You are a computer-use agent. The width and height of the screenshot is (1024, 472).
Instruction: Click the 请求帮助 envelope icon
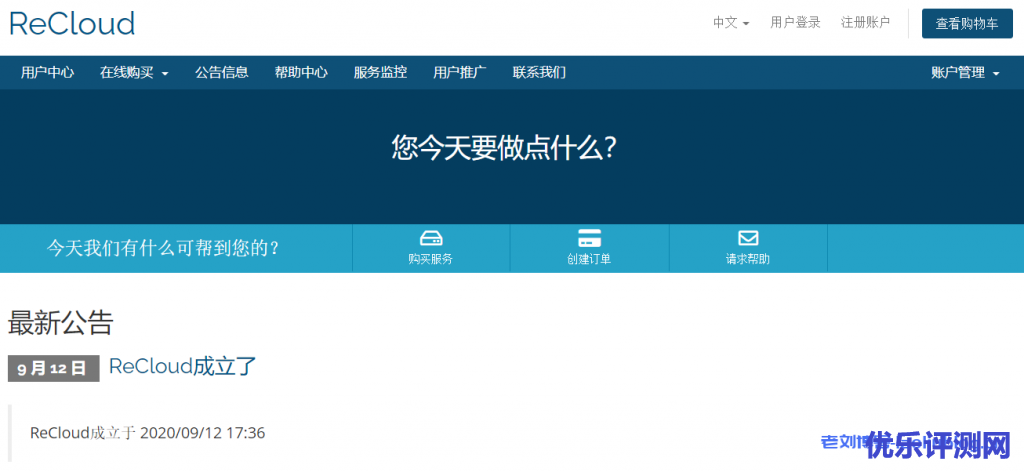tap(748, 238)
